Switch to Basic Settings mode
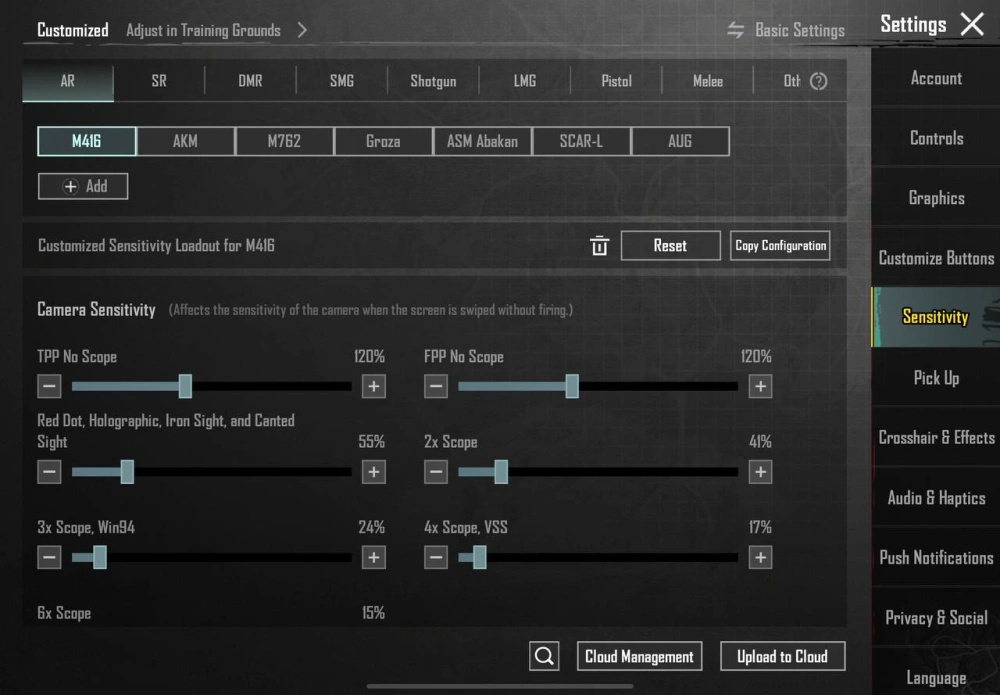Screen dimensions: 1000x695 coord(786,30)
